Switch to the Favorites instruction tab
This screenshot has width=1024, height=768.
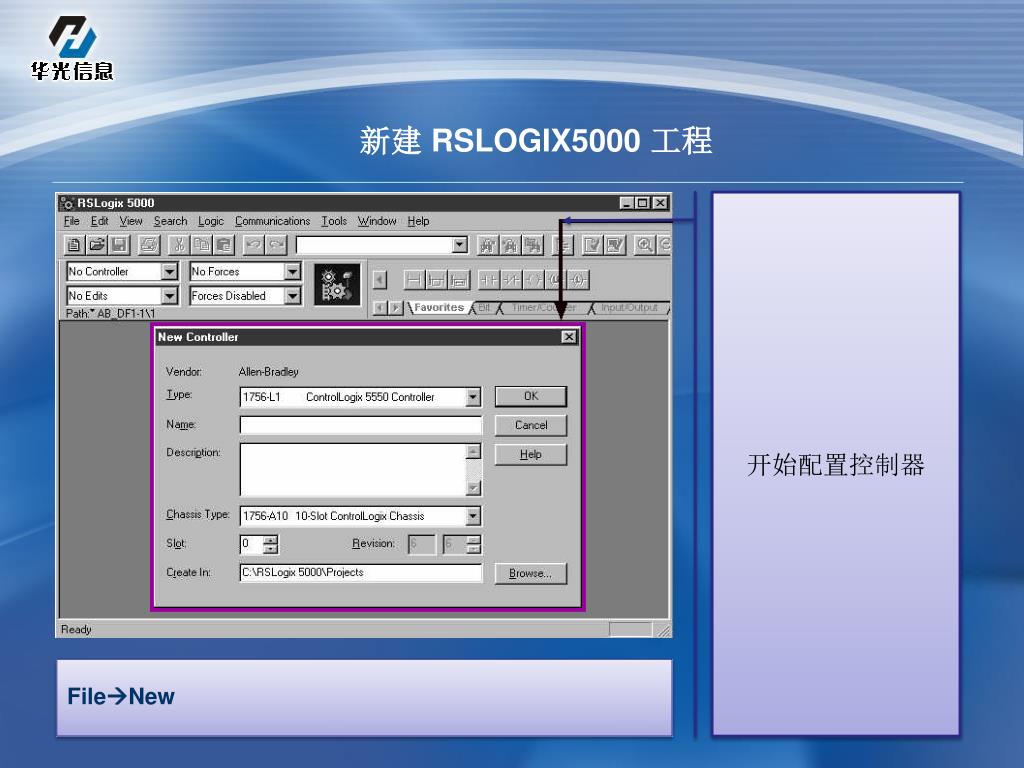pos(439,308)
